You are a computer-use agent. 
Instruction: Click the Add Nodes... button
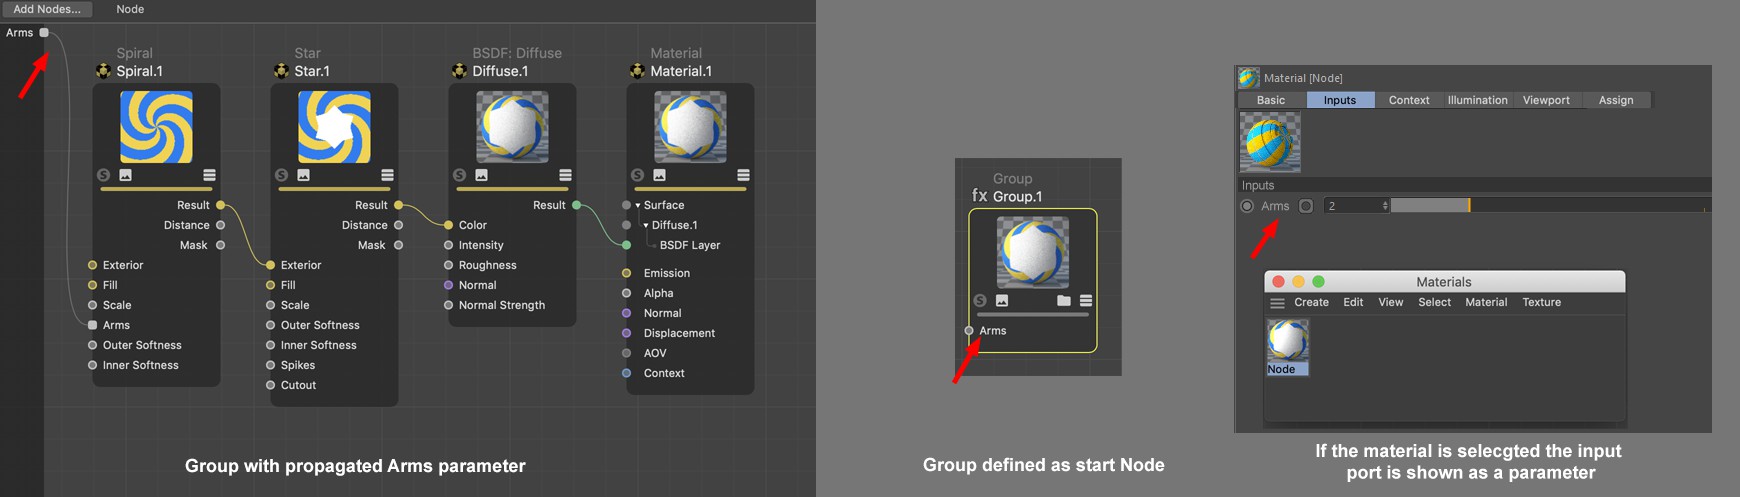click(x=47, y=9)
